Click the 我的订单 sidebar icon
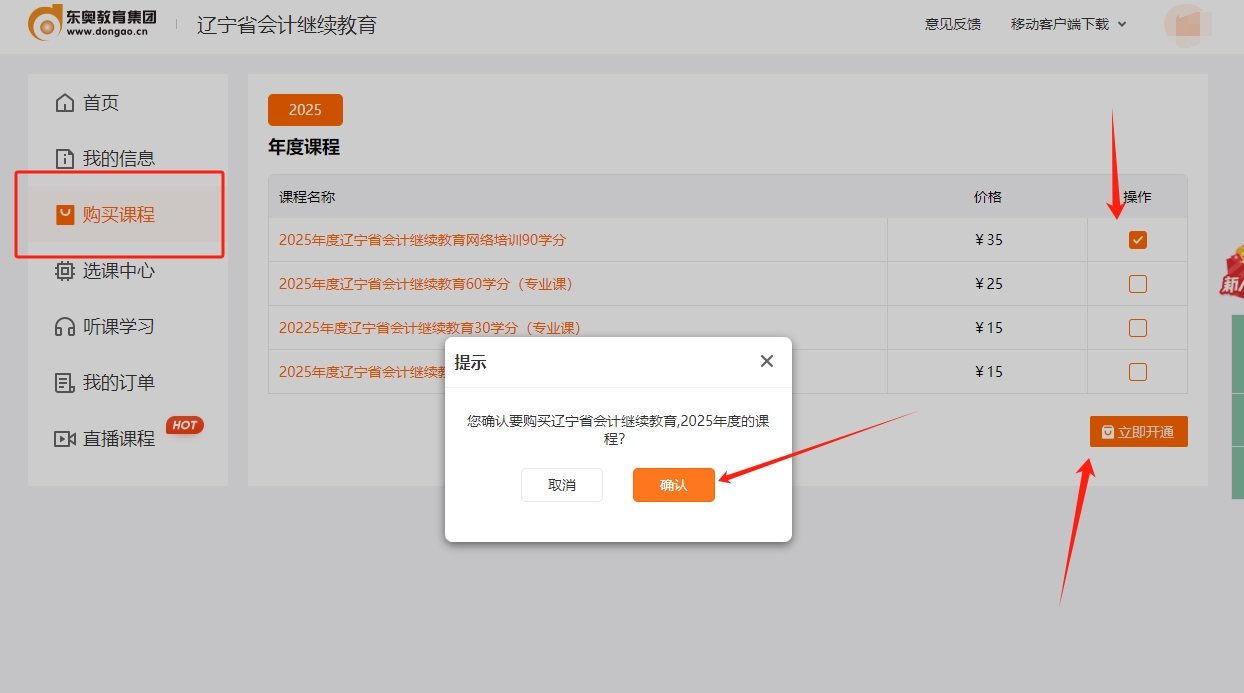 (62, 382)
